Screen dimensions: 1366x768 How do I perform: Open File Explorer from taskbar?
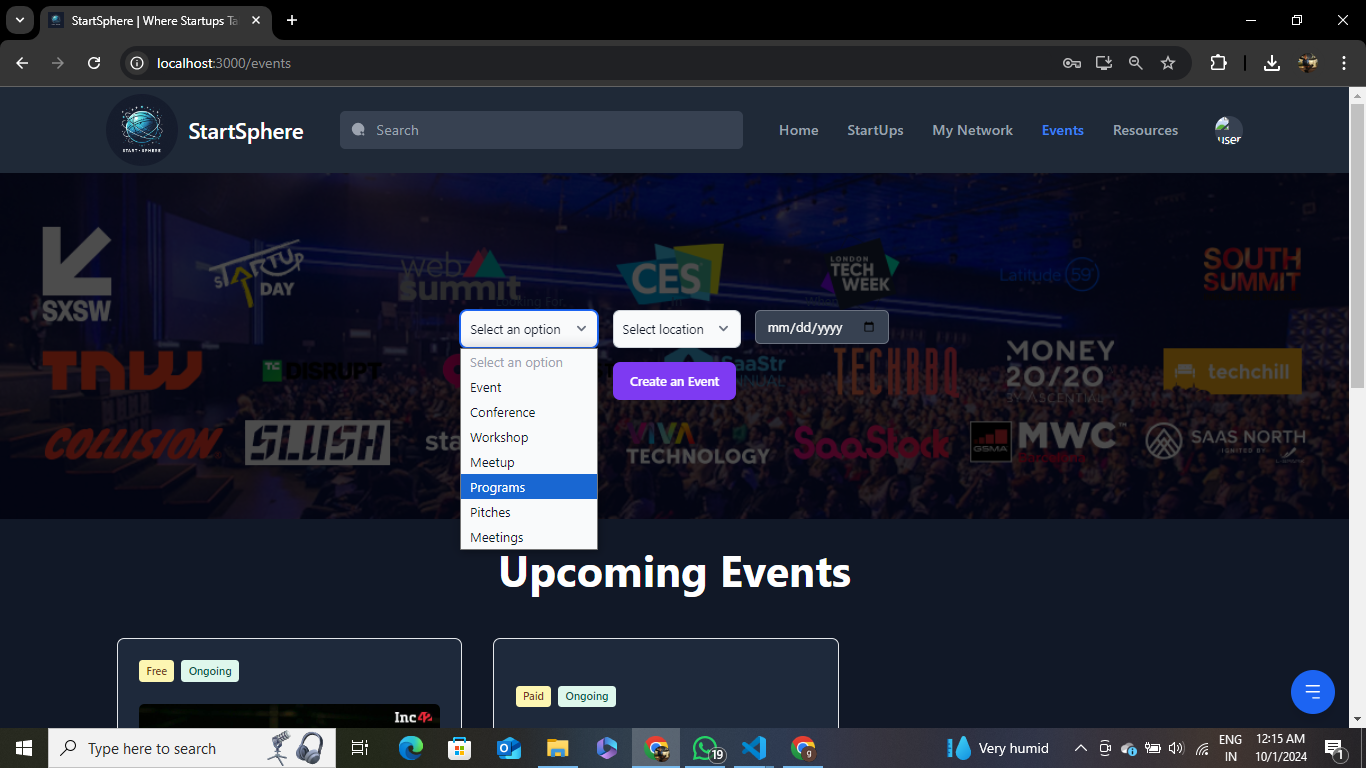(x=557, y=748)
